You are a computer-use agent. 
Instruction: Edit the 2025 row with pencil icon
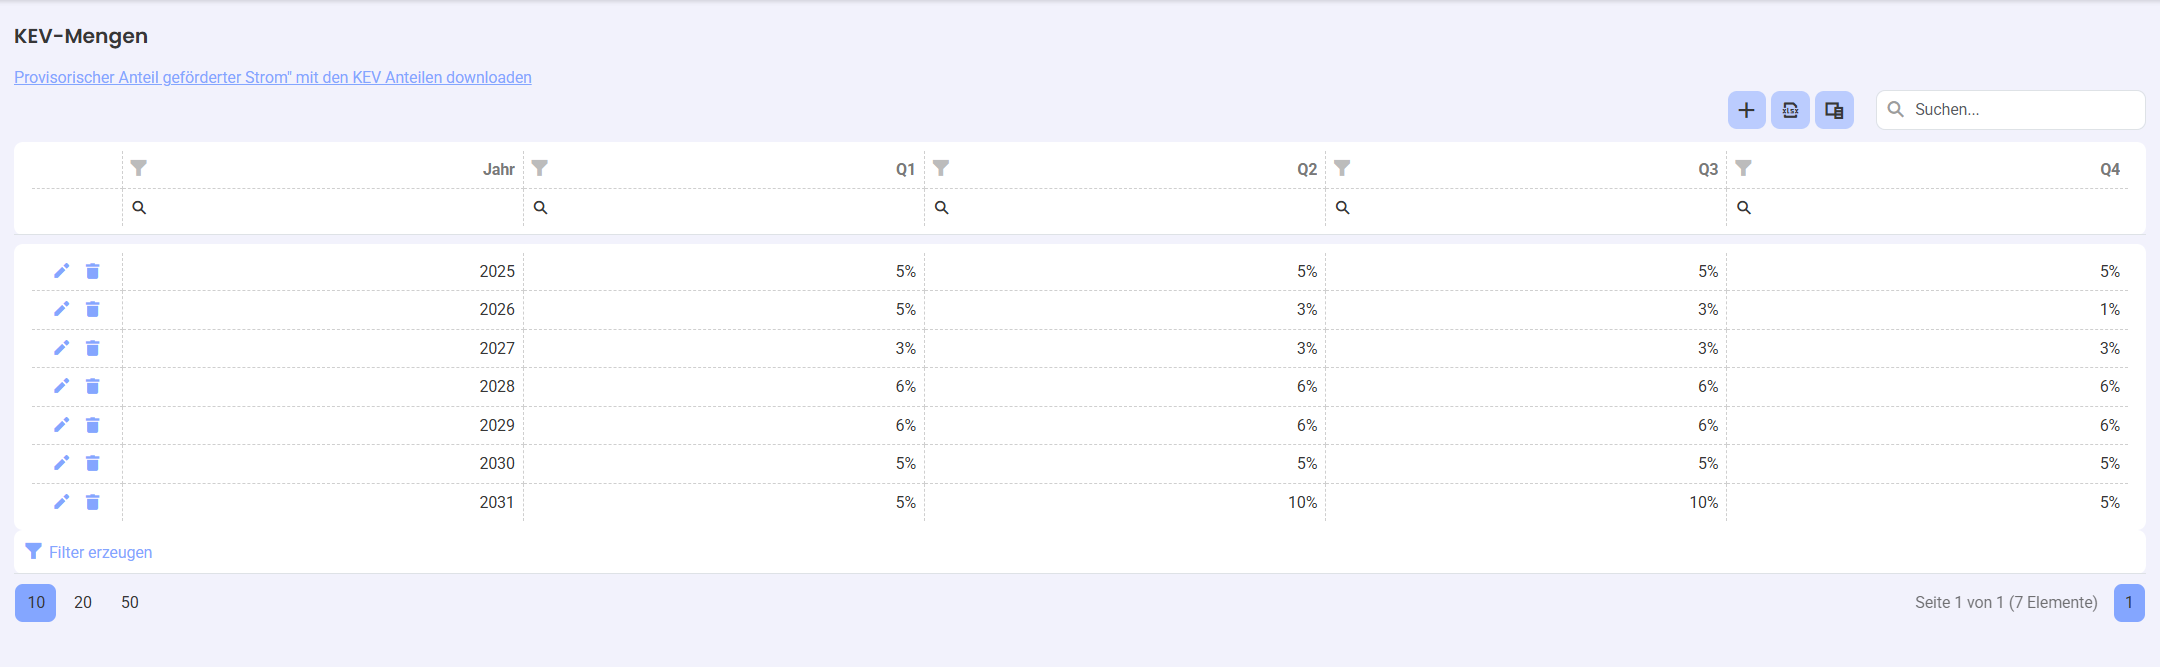coord(61,271)
